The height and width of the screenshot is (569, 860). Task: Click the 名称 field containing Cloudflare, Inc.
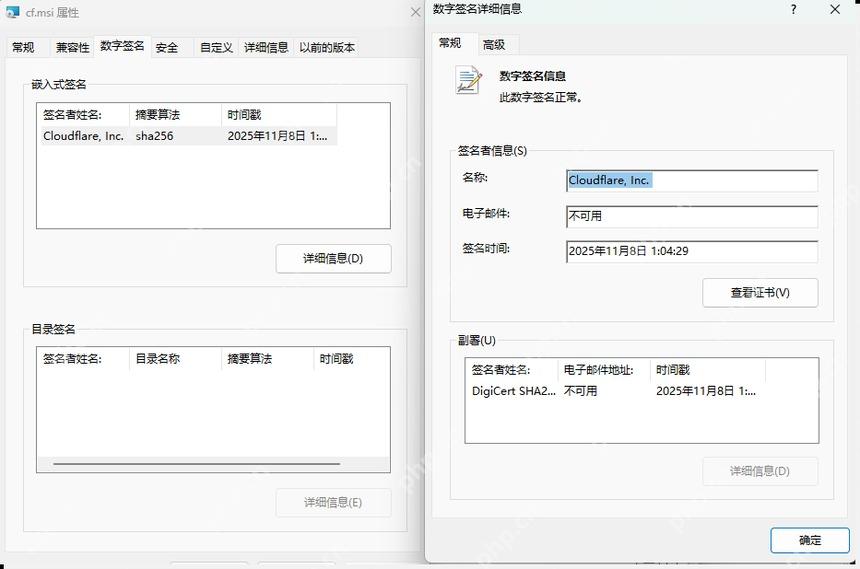[692, 181]
